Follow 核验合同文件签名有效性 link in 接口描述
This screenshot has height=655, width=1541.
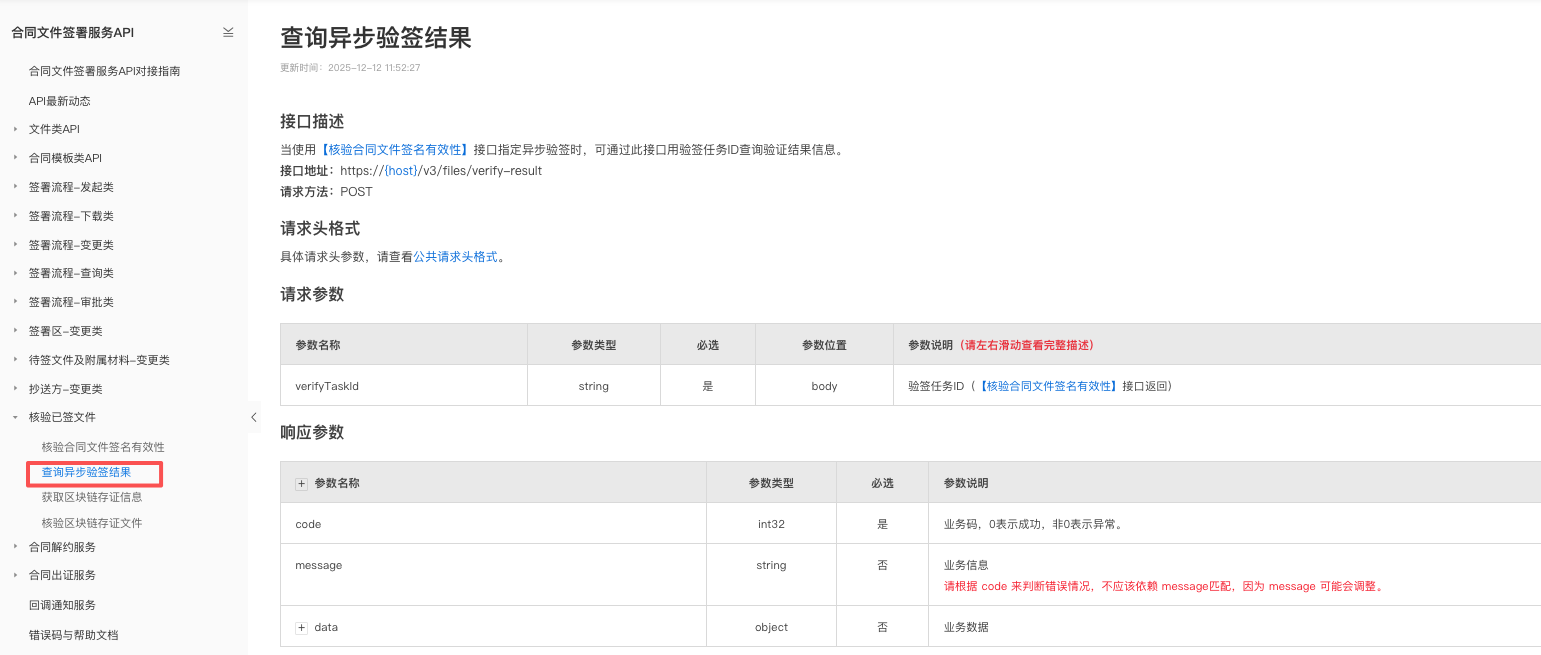[x=395, y=150]
